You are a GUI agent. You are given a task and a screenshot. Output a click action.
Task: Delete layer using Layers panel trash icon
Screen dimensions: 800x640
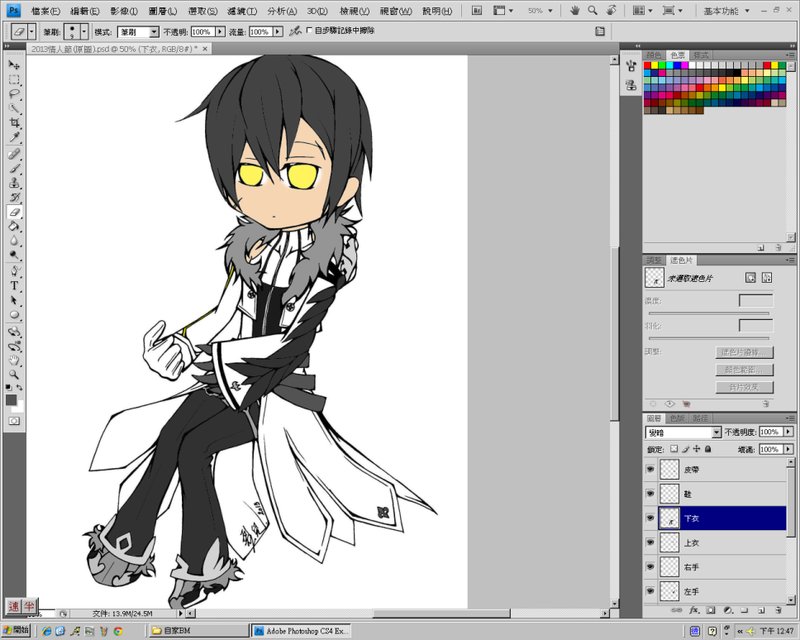pyautogui.click(x=778, y=610)
